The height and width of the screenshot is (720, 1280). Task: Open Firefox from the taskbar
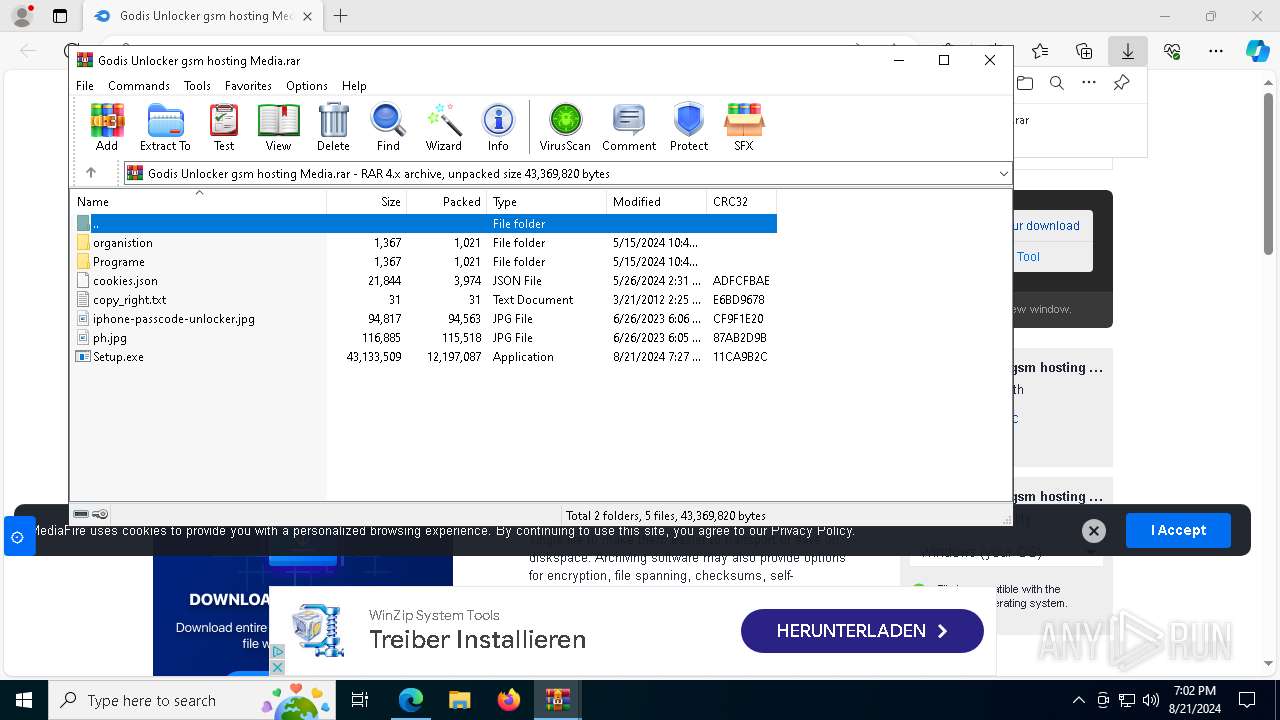509,700
